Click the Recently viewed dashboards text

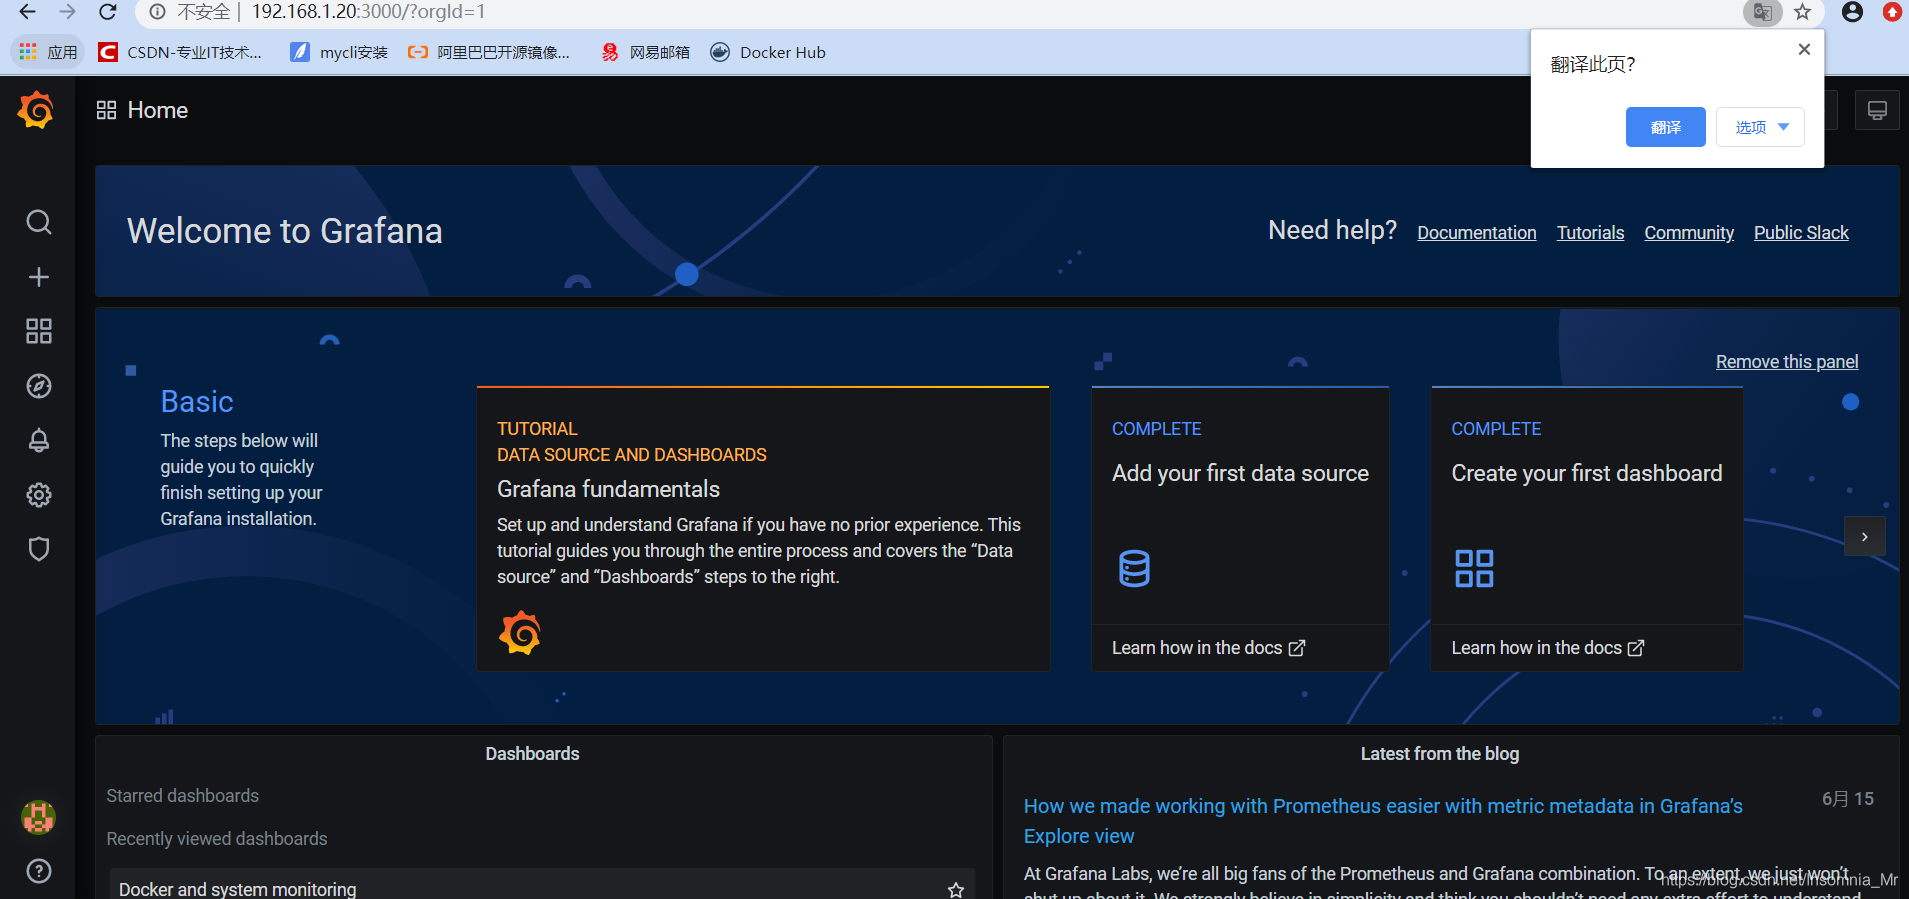[217, 839]
